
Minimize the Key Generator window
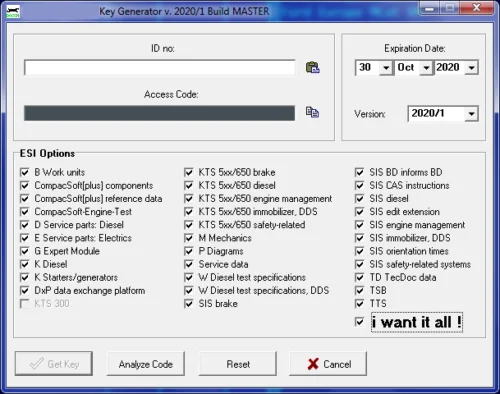coord(430,8)
